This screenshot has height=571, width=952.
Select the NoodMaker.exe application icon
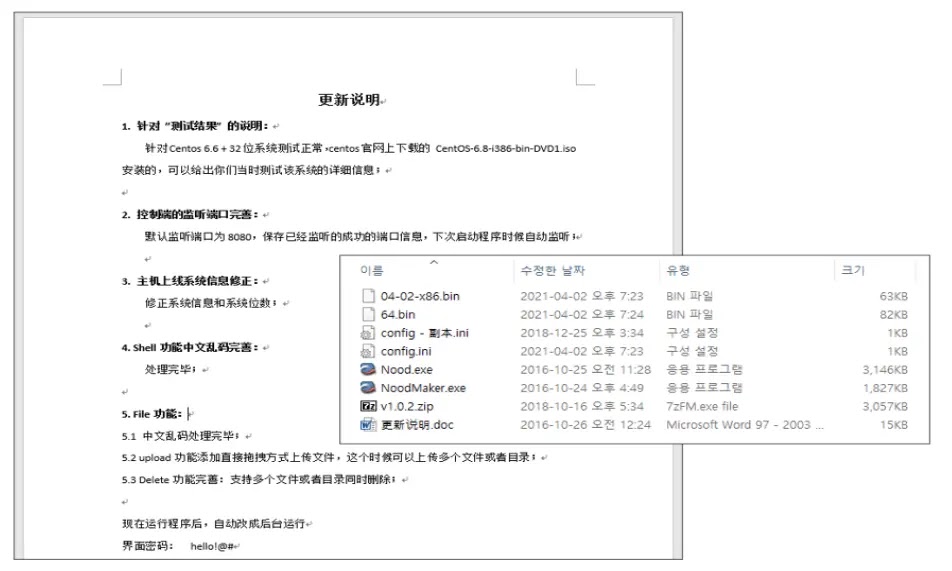click(x=367, y=387)
